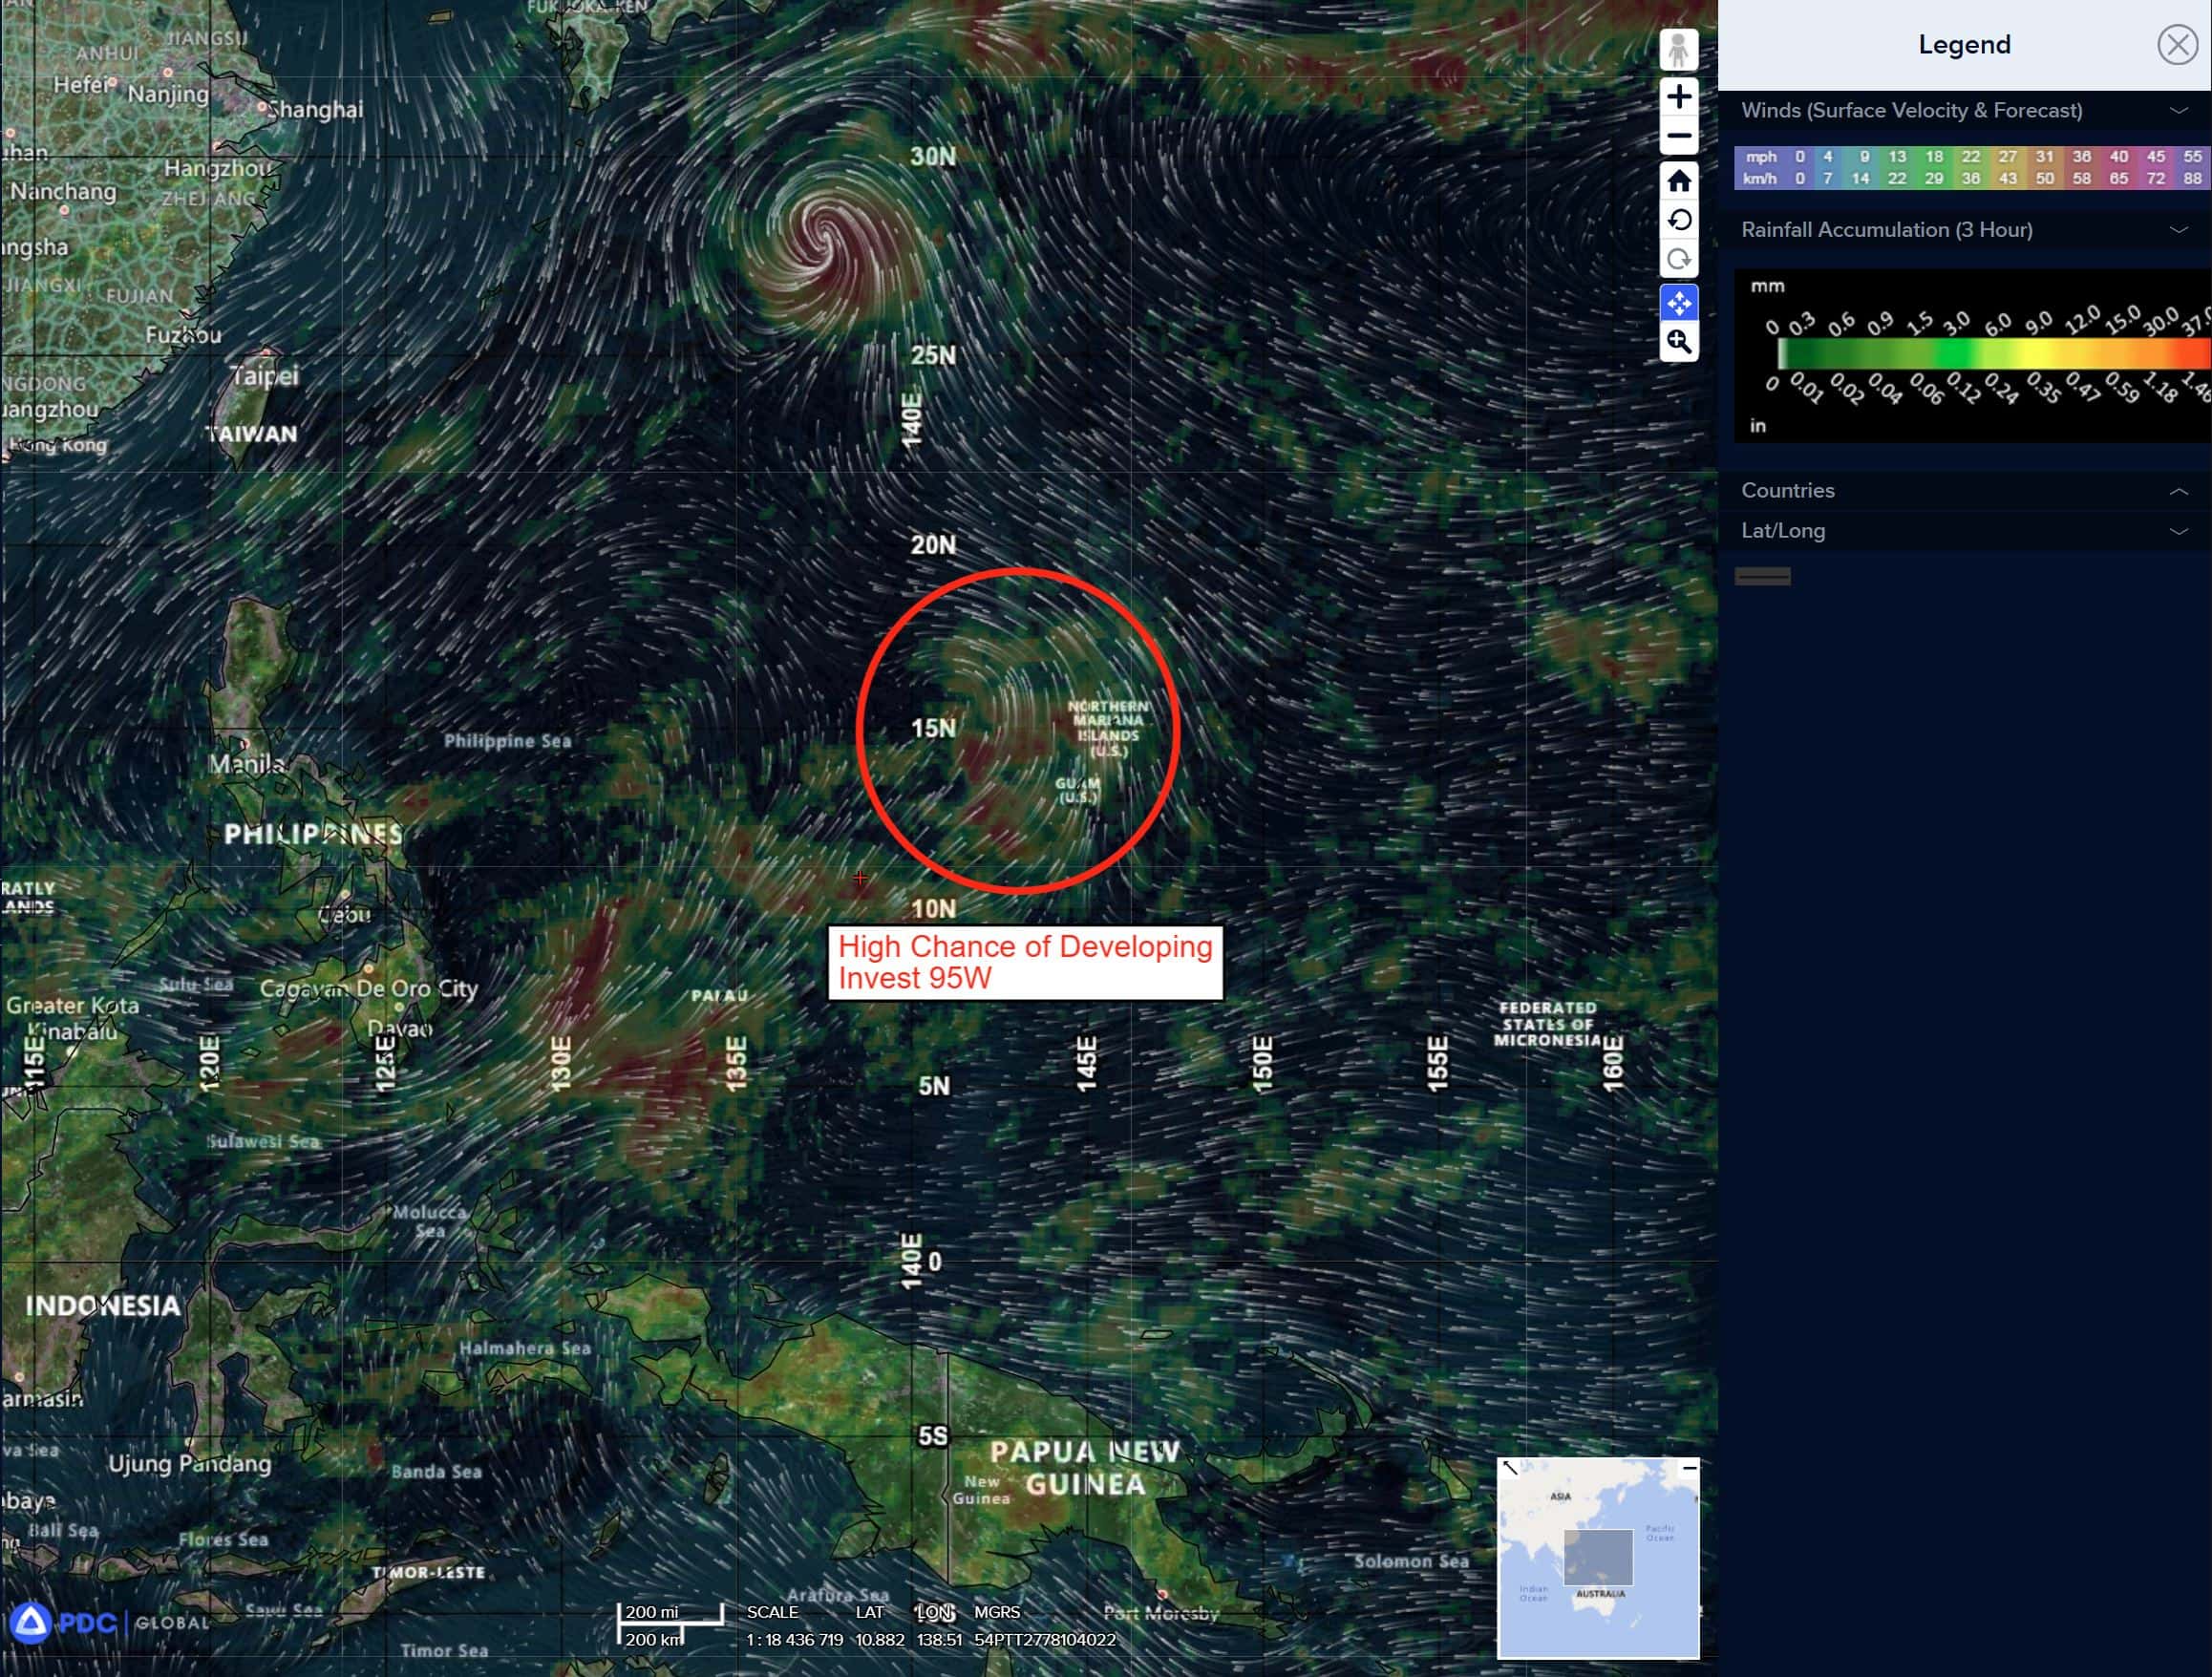This screenshot has width=2212, height=1677.
Task: Collapse the Lat/Long legend section
Action: [2178, 531]
